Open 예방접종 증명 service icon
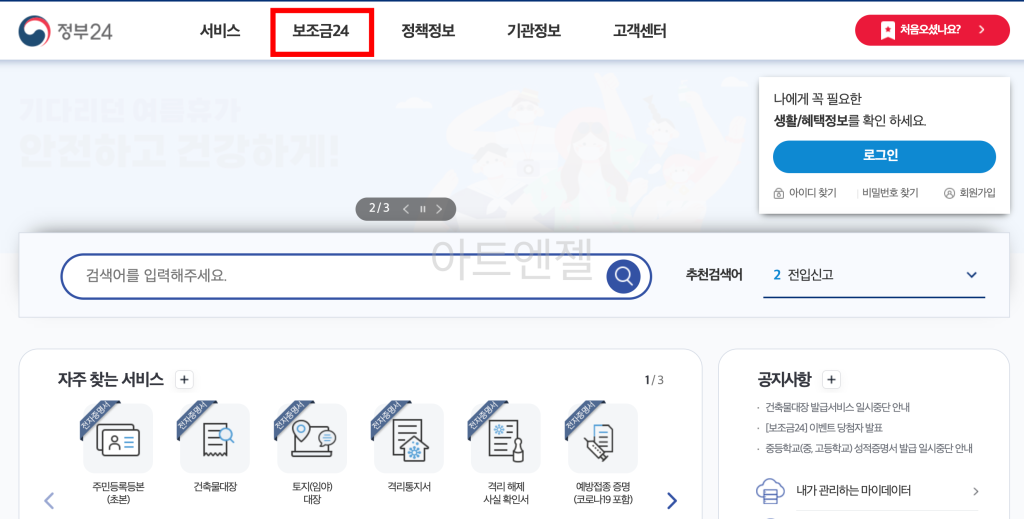Image resolution: width=1024 pixels, height=519 pixels. click(x=603, y=440)
